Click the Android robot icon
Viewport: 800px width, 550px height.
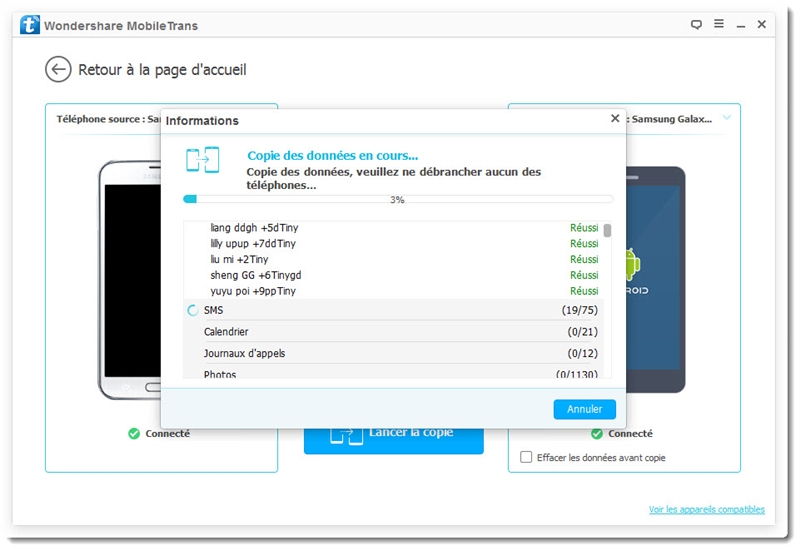tap(633, 264)
